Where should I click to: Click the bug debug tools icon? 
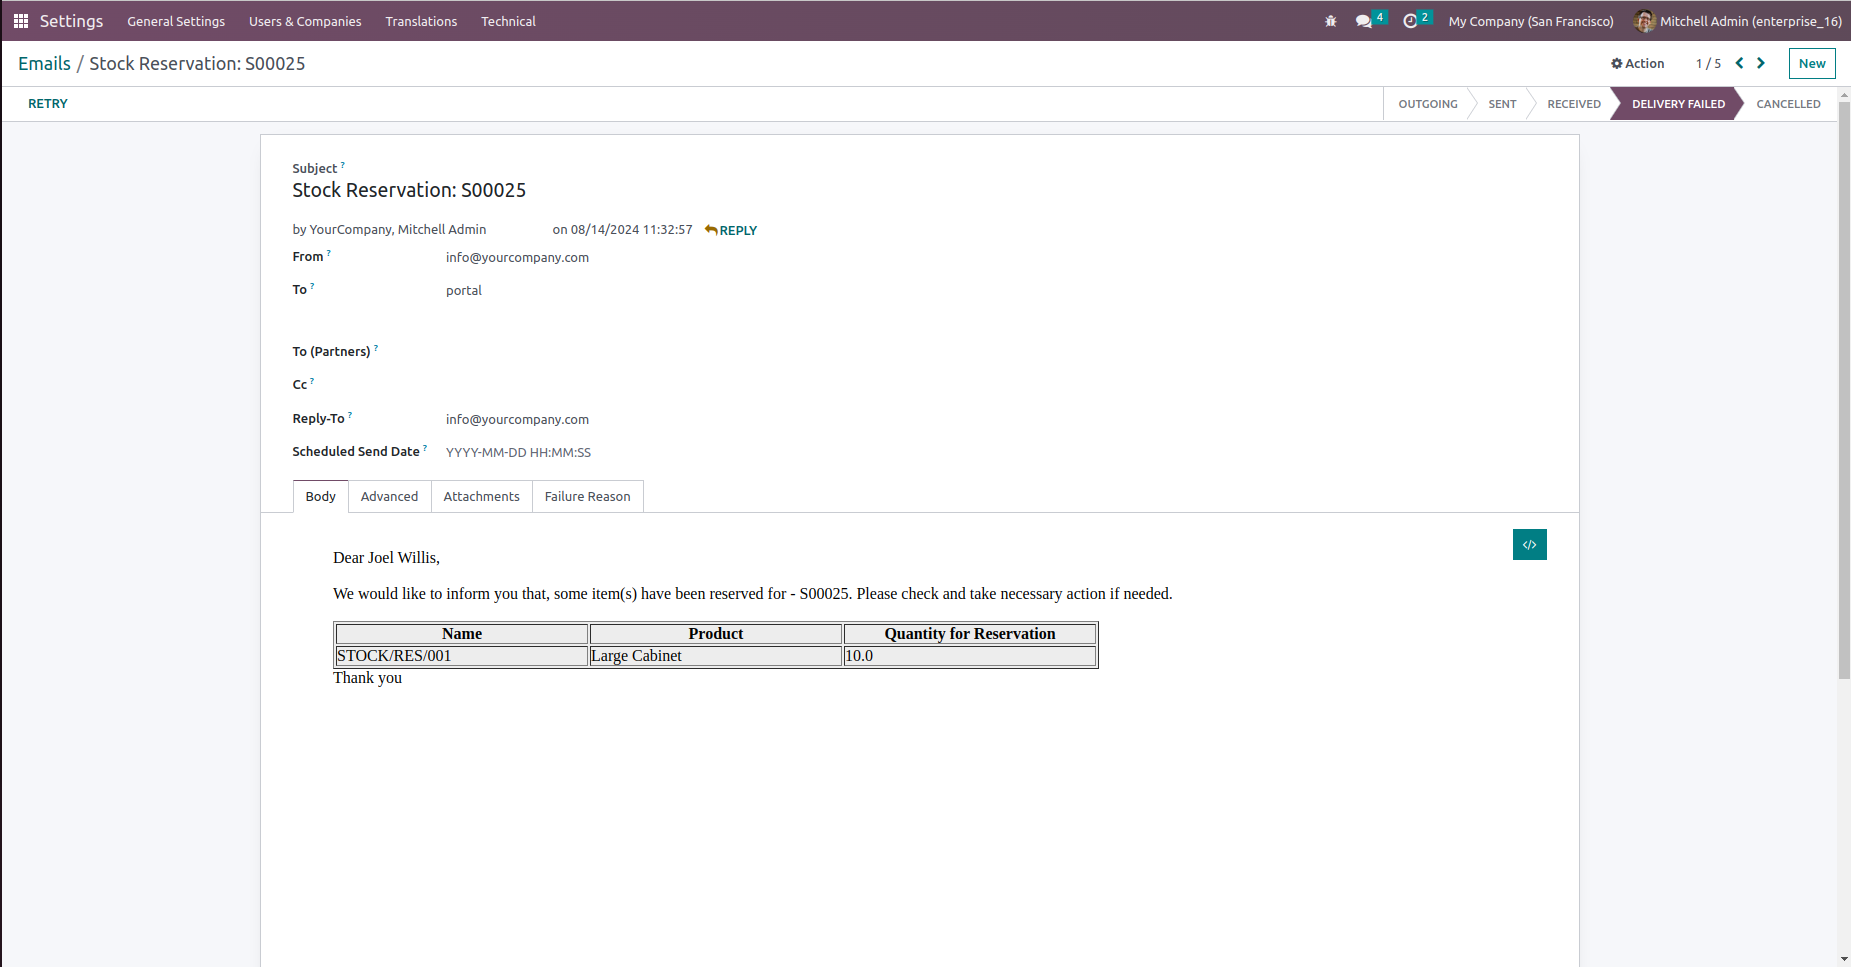pyautogui.click(x=1330, y=21)
